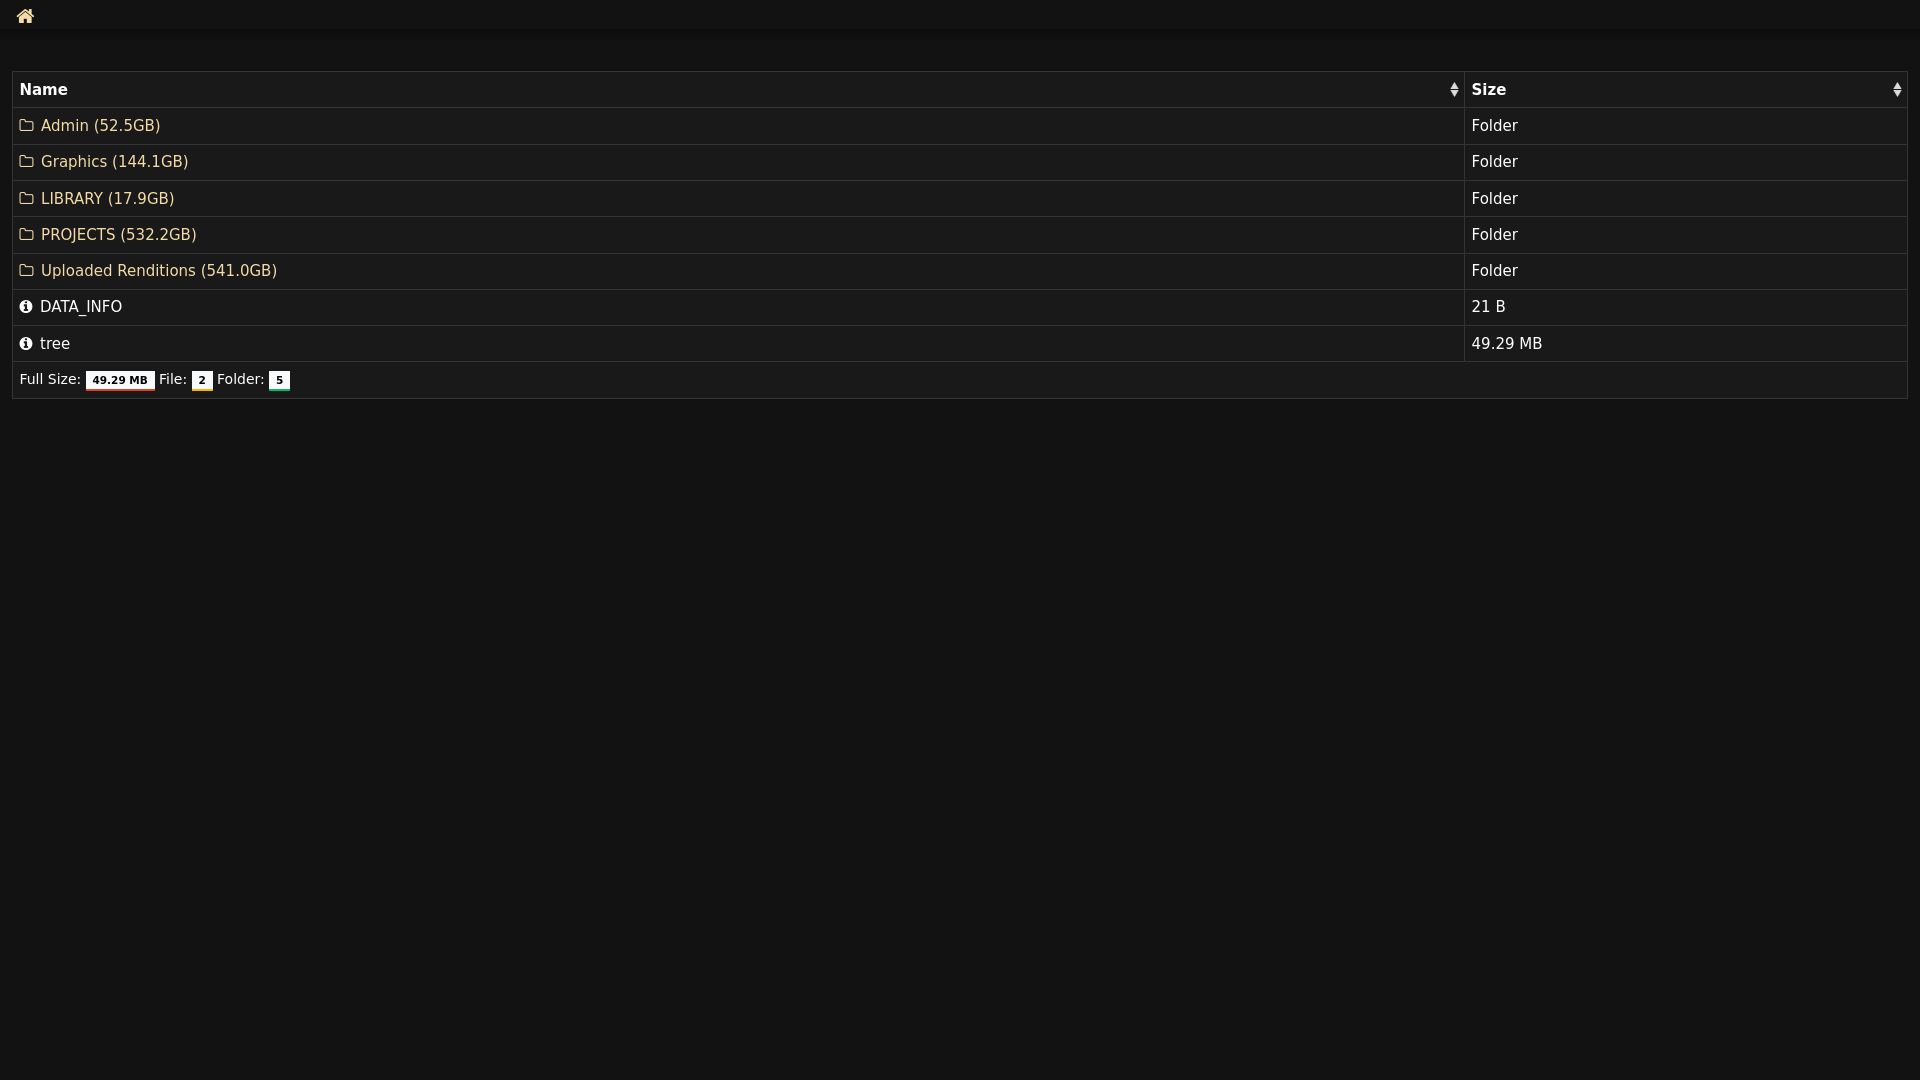The height and width of the screenshot is (1080, 1920).
Task: Browse the LIBRARY (17.9GB) folder
Action: point(107,199)
